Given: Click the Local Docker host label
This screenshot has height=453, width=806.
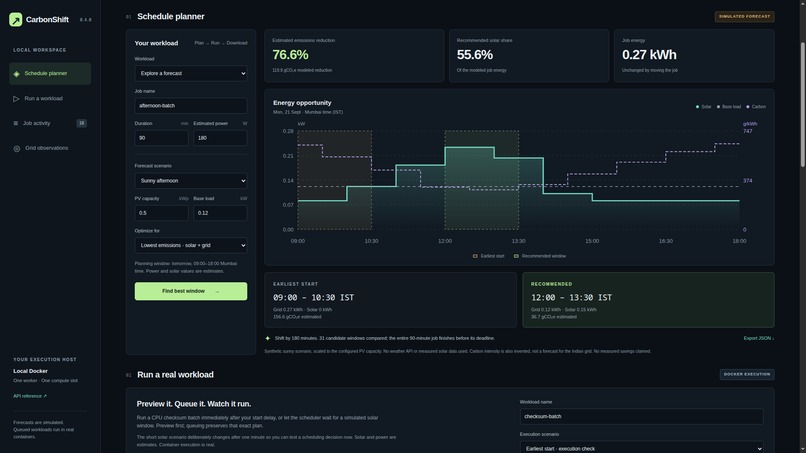Looking at the screenshot, I should [30, 371].
